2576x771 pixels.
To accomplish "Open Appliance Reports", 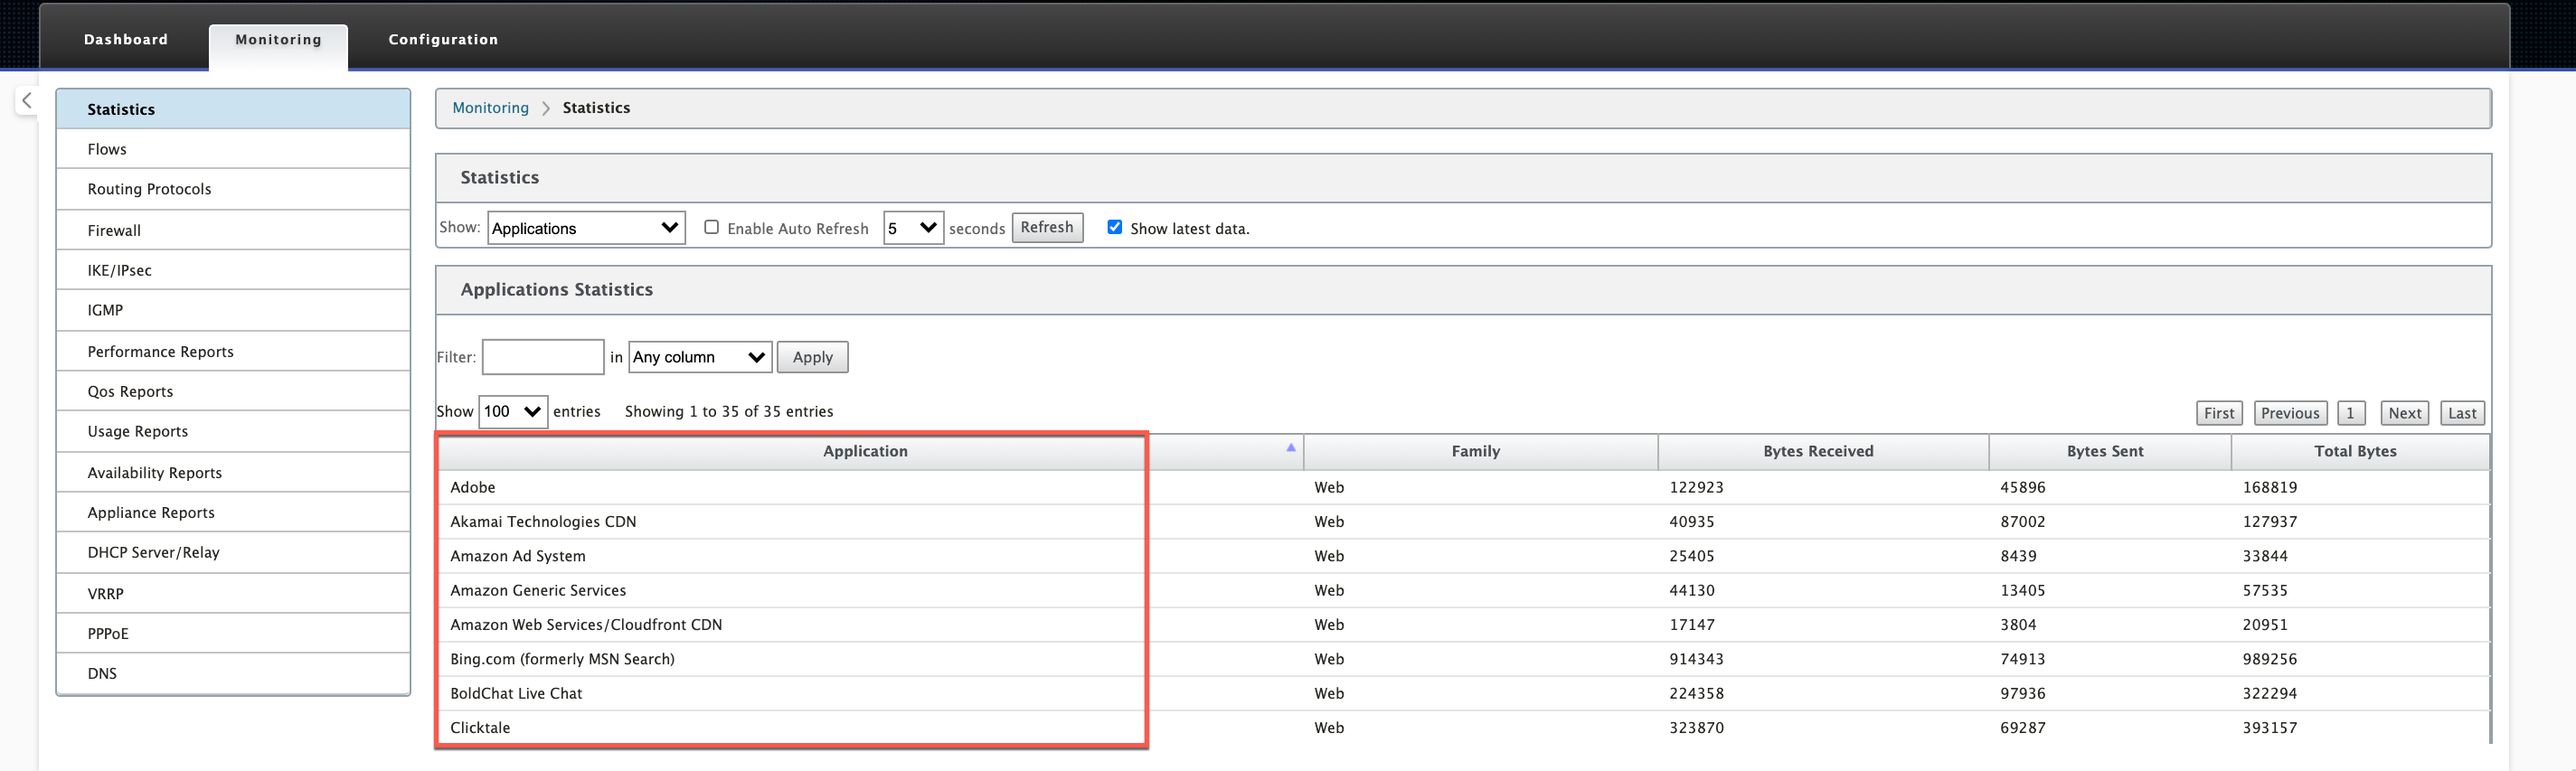I will pyautogui.click(x=233, y=512).
